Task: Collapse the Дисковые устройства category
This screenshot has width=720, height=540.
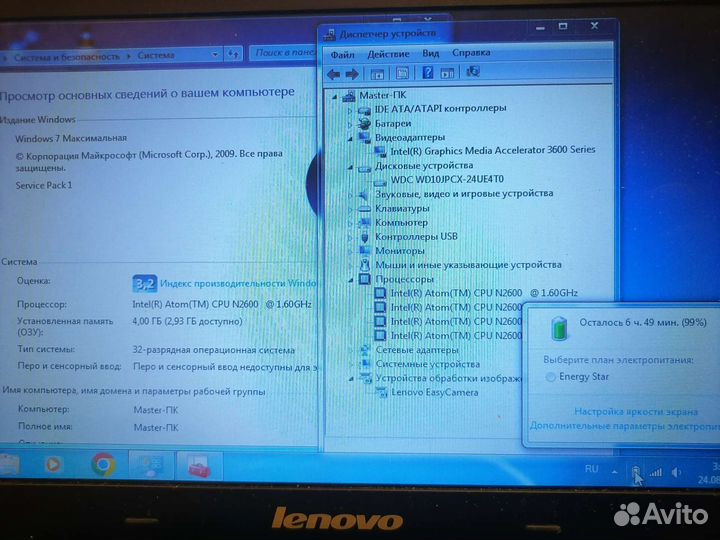Action: coord(349,167)
